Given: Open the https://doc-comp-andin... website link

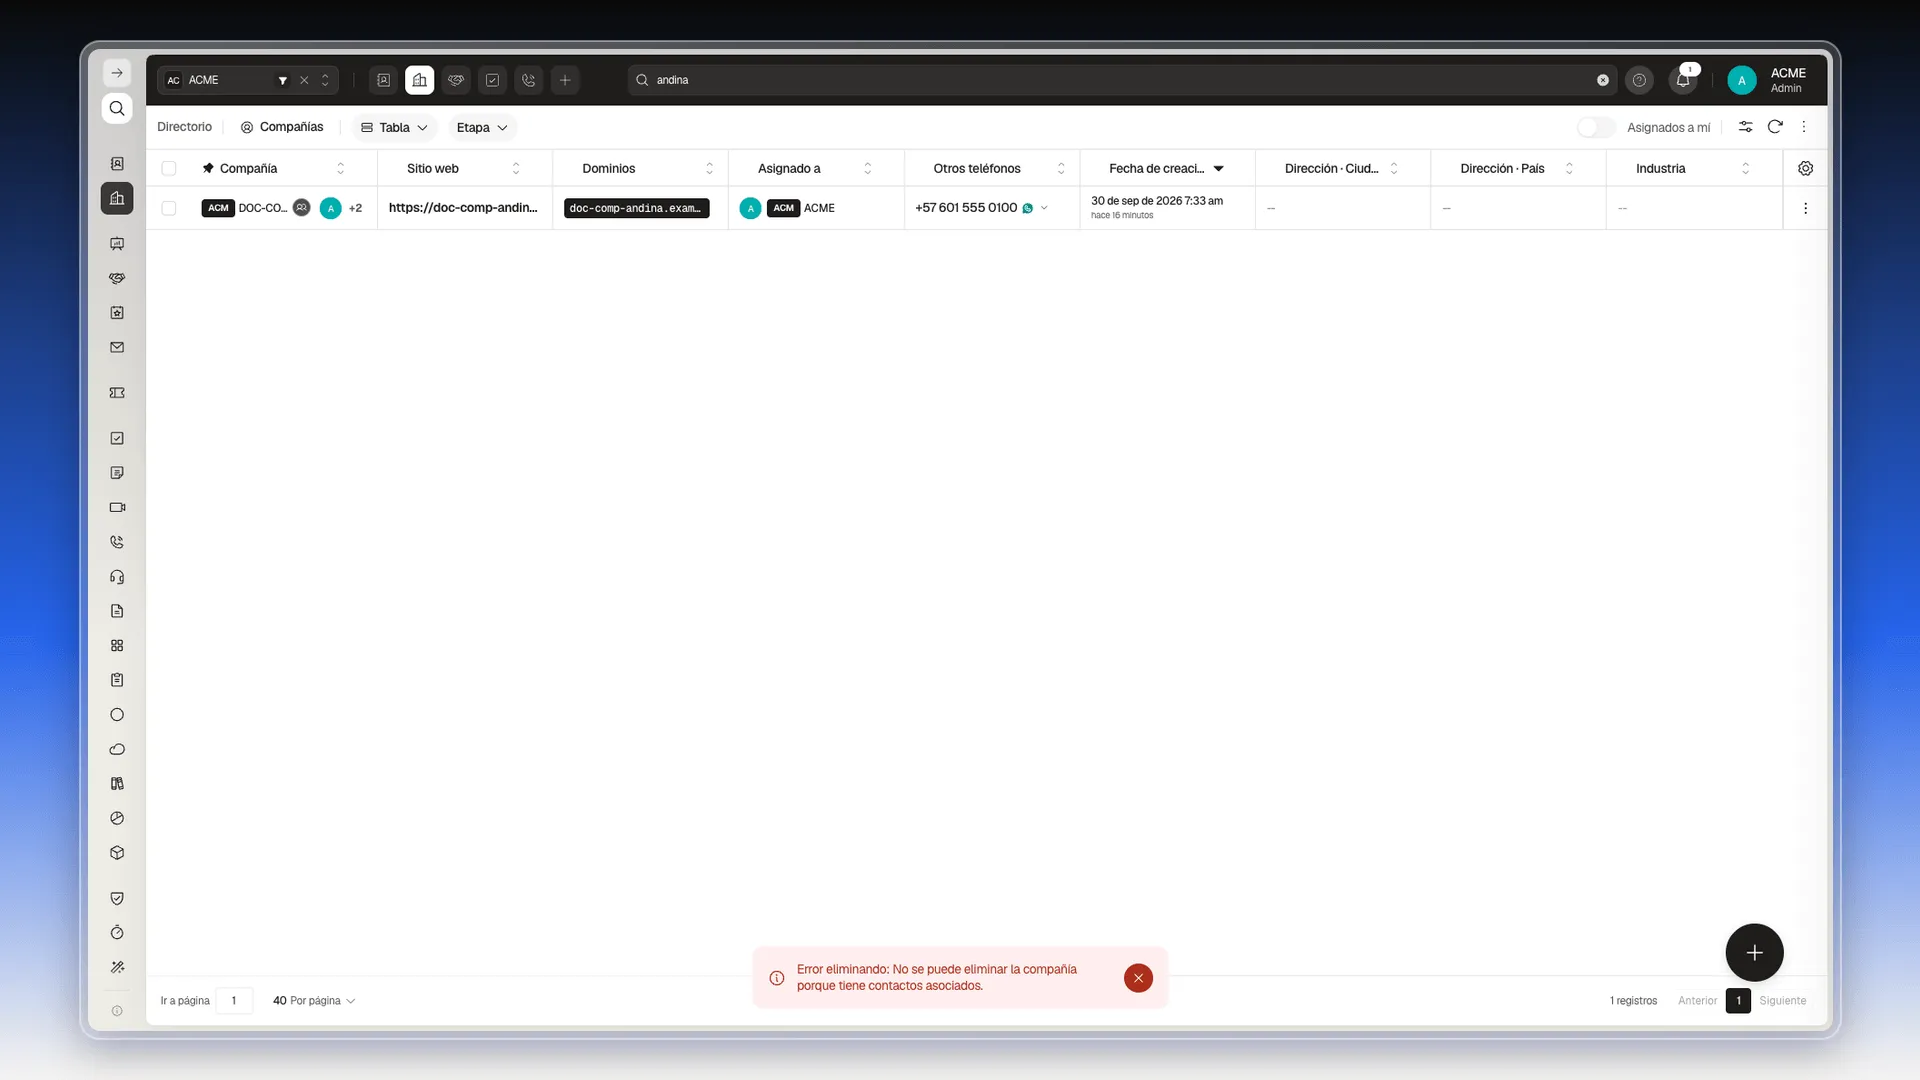Looking at the screenshot, I should [463, 208].
